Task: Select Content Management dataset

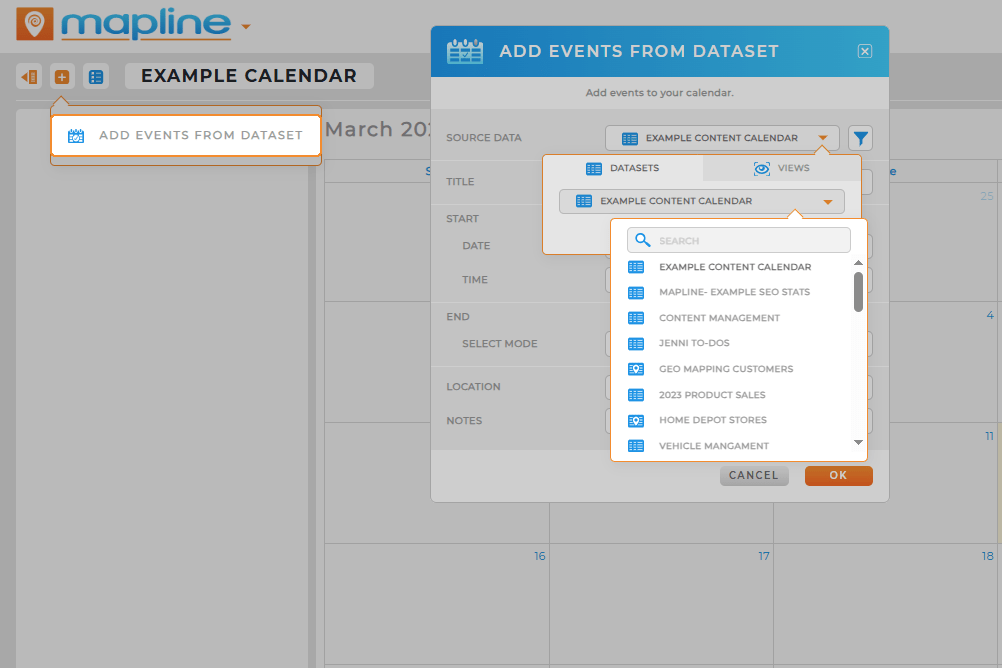Action: click(x=720, y=318)
